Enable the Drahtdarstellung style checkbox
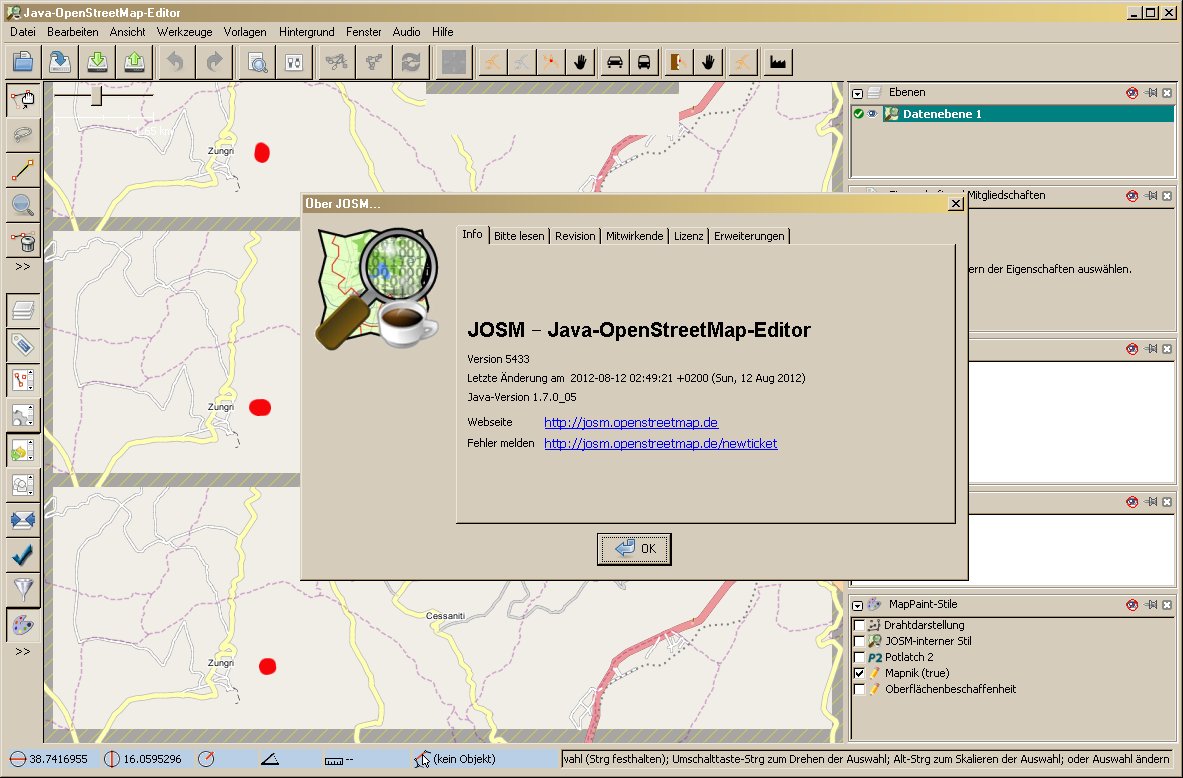 point(859,625)
